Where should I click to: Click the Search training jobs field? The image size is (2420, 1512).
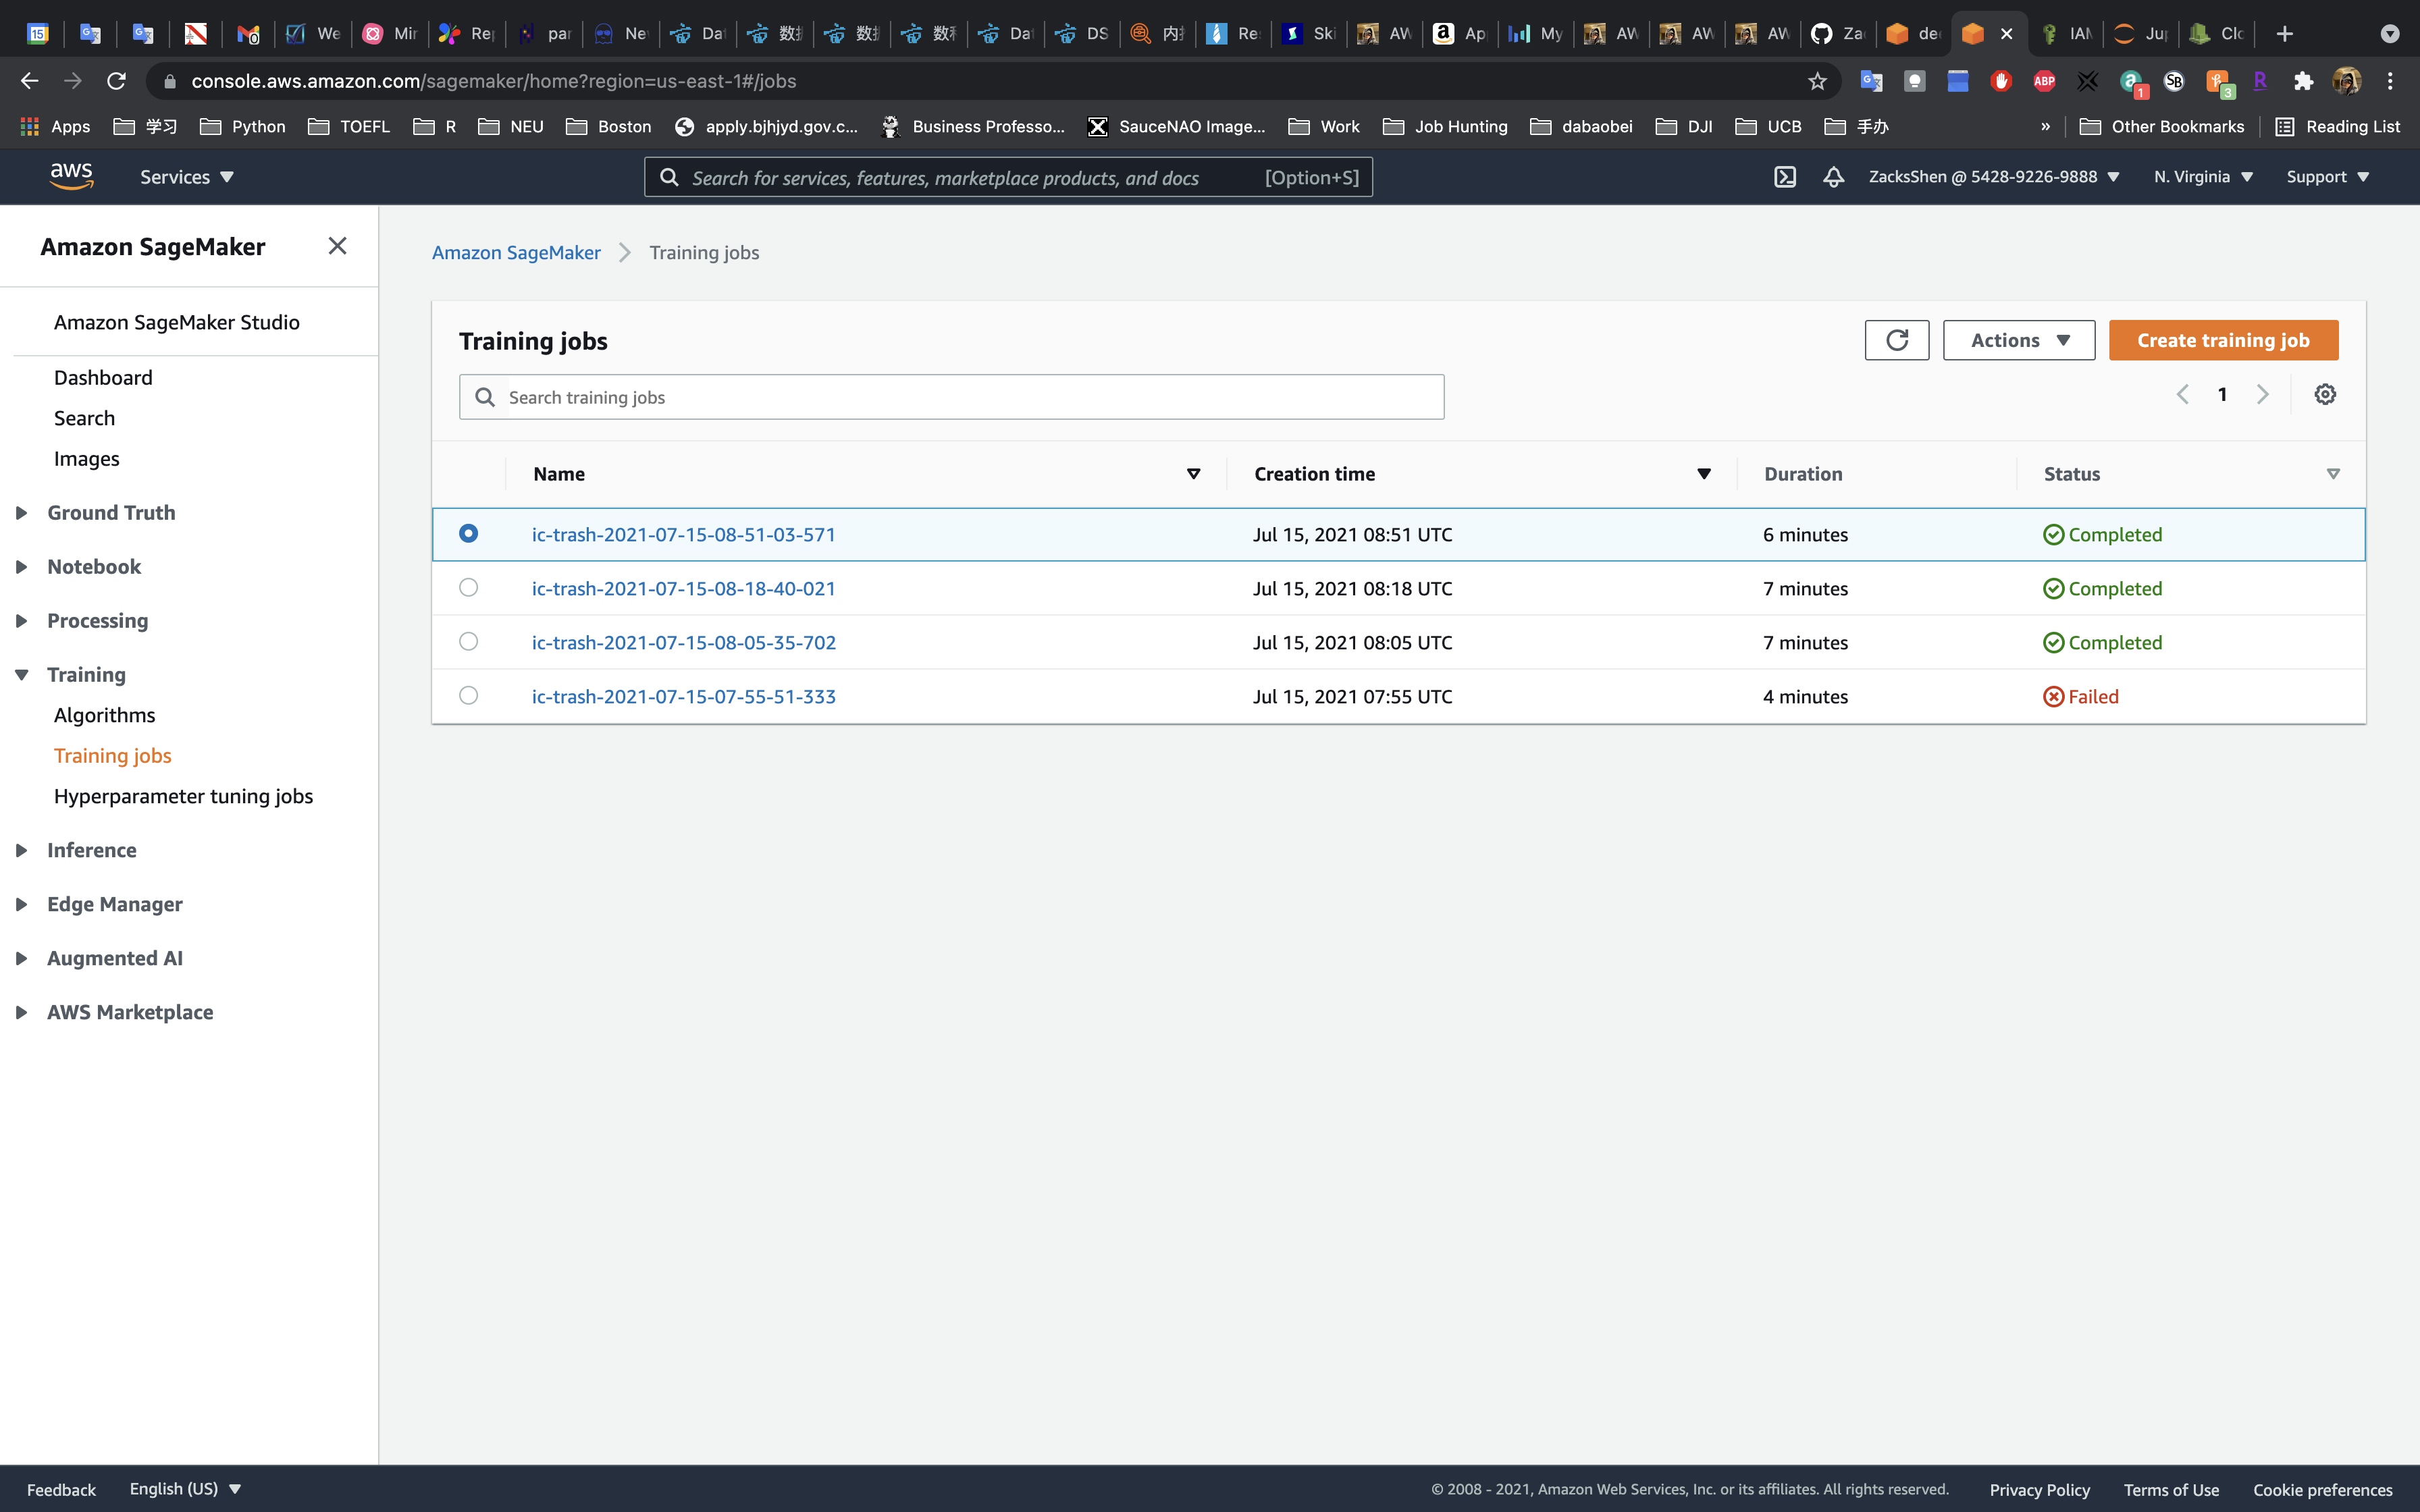click(x=965, y=397)
